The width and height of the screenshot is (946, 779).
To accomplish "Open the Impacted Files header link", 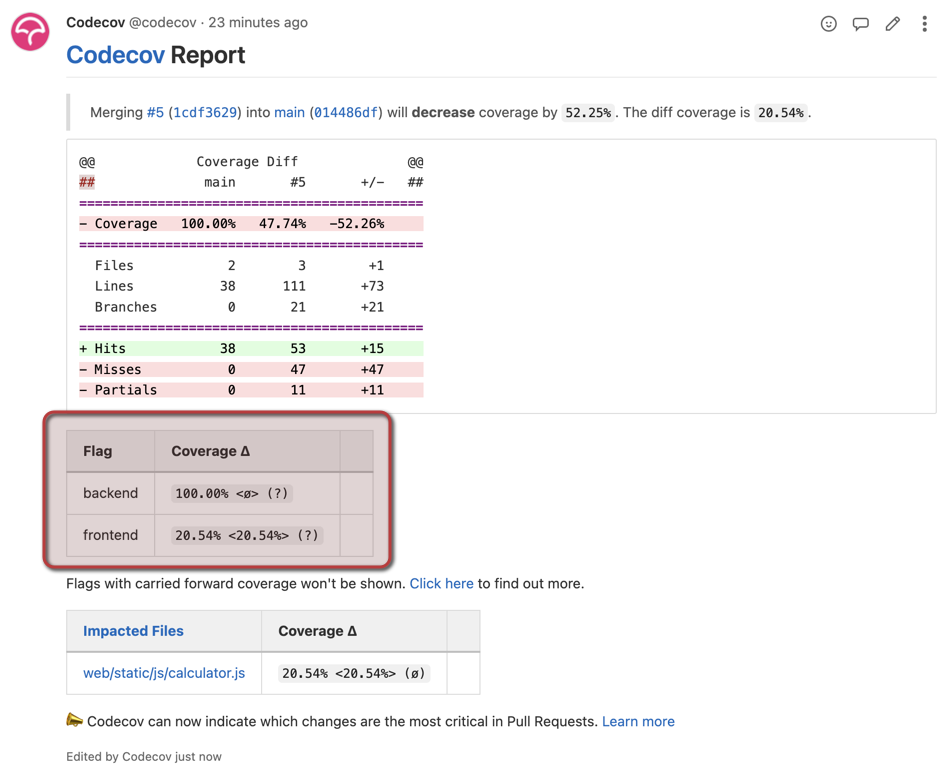I will (x=133, y=631).
